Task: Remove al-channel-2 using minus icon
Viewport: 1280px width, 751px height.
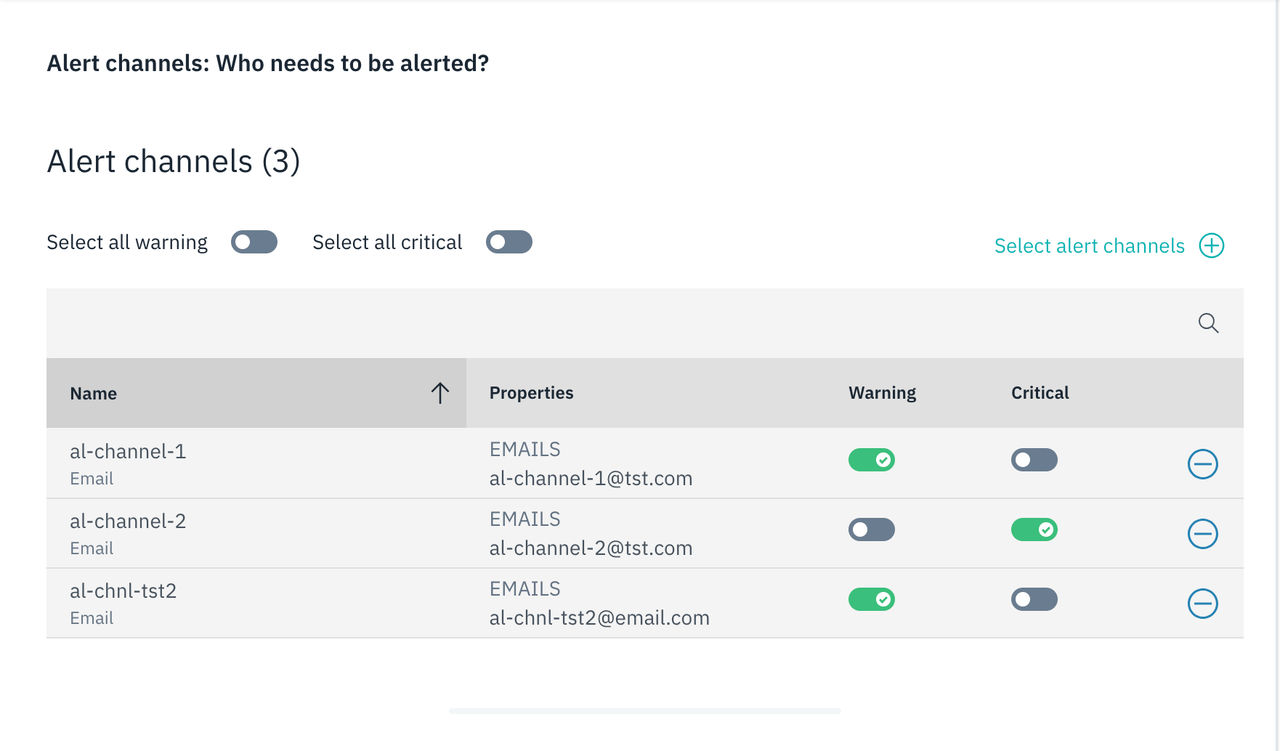Action: click(1202, 534)
